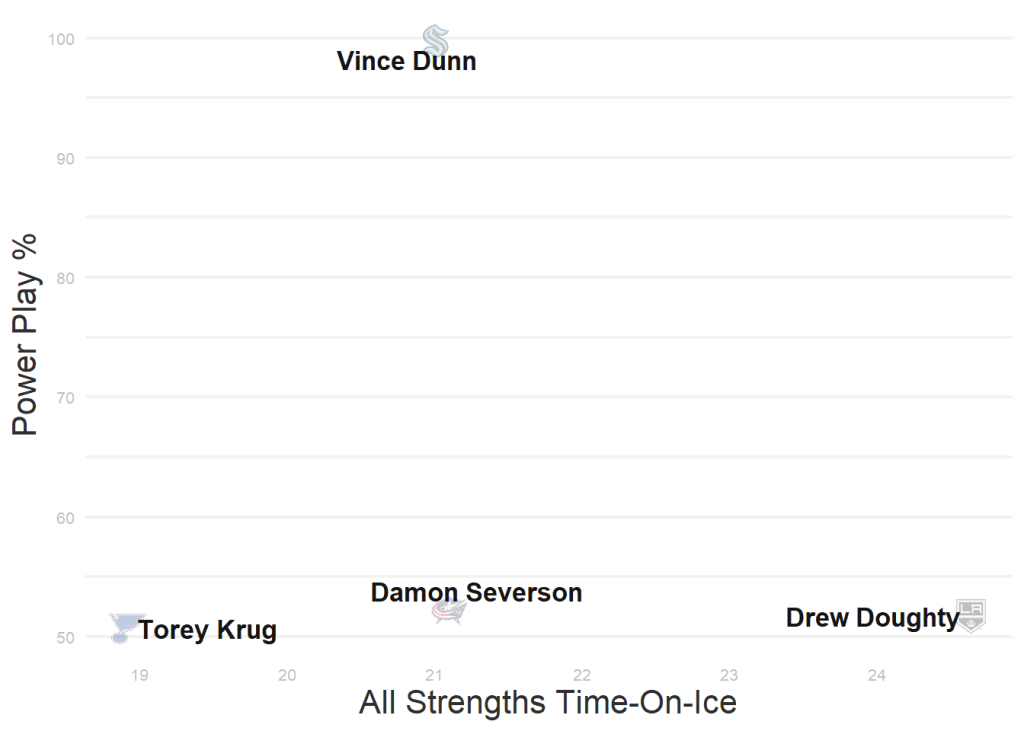This screenshot has height=731, width=1024.
Task: Select the Drew Doughty data label
Action: click(x=872, y=619)
